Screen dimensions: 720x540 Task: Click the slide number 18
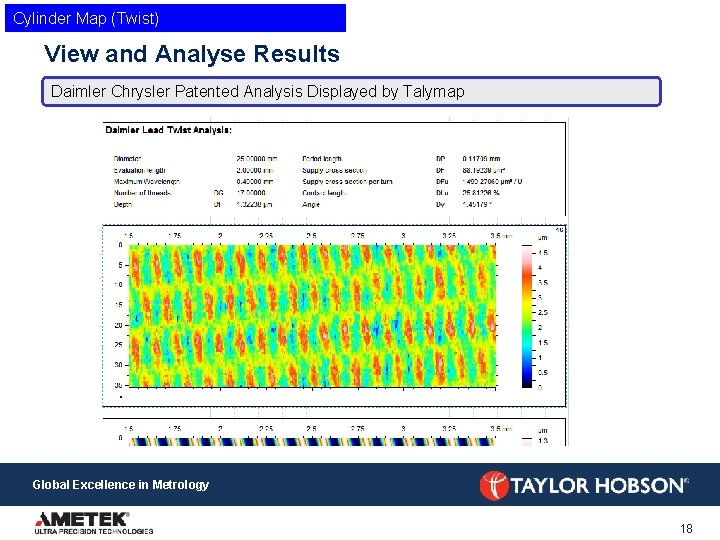(686, 529)
